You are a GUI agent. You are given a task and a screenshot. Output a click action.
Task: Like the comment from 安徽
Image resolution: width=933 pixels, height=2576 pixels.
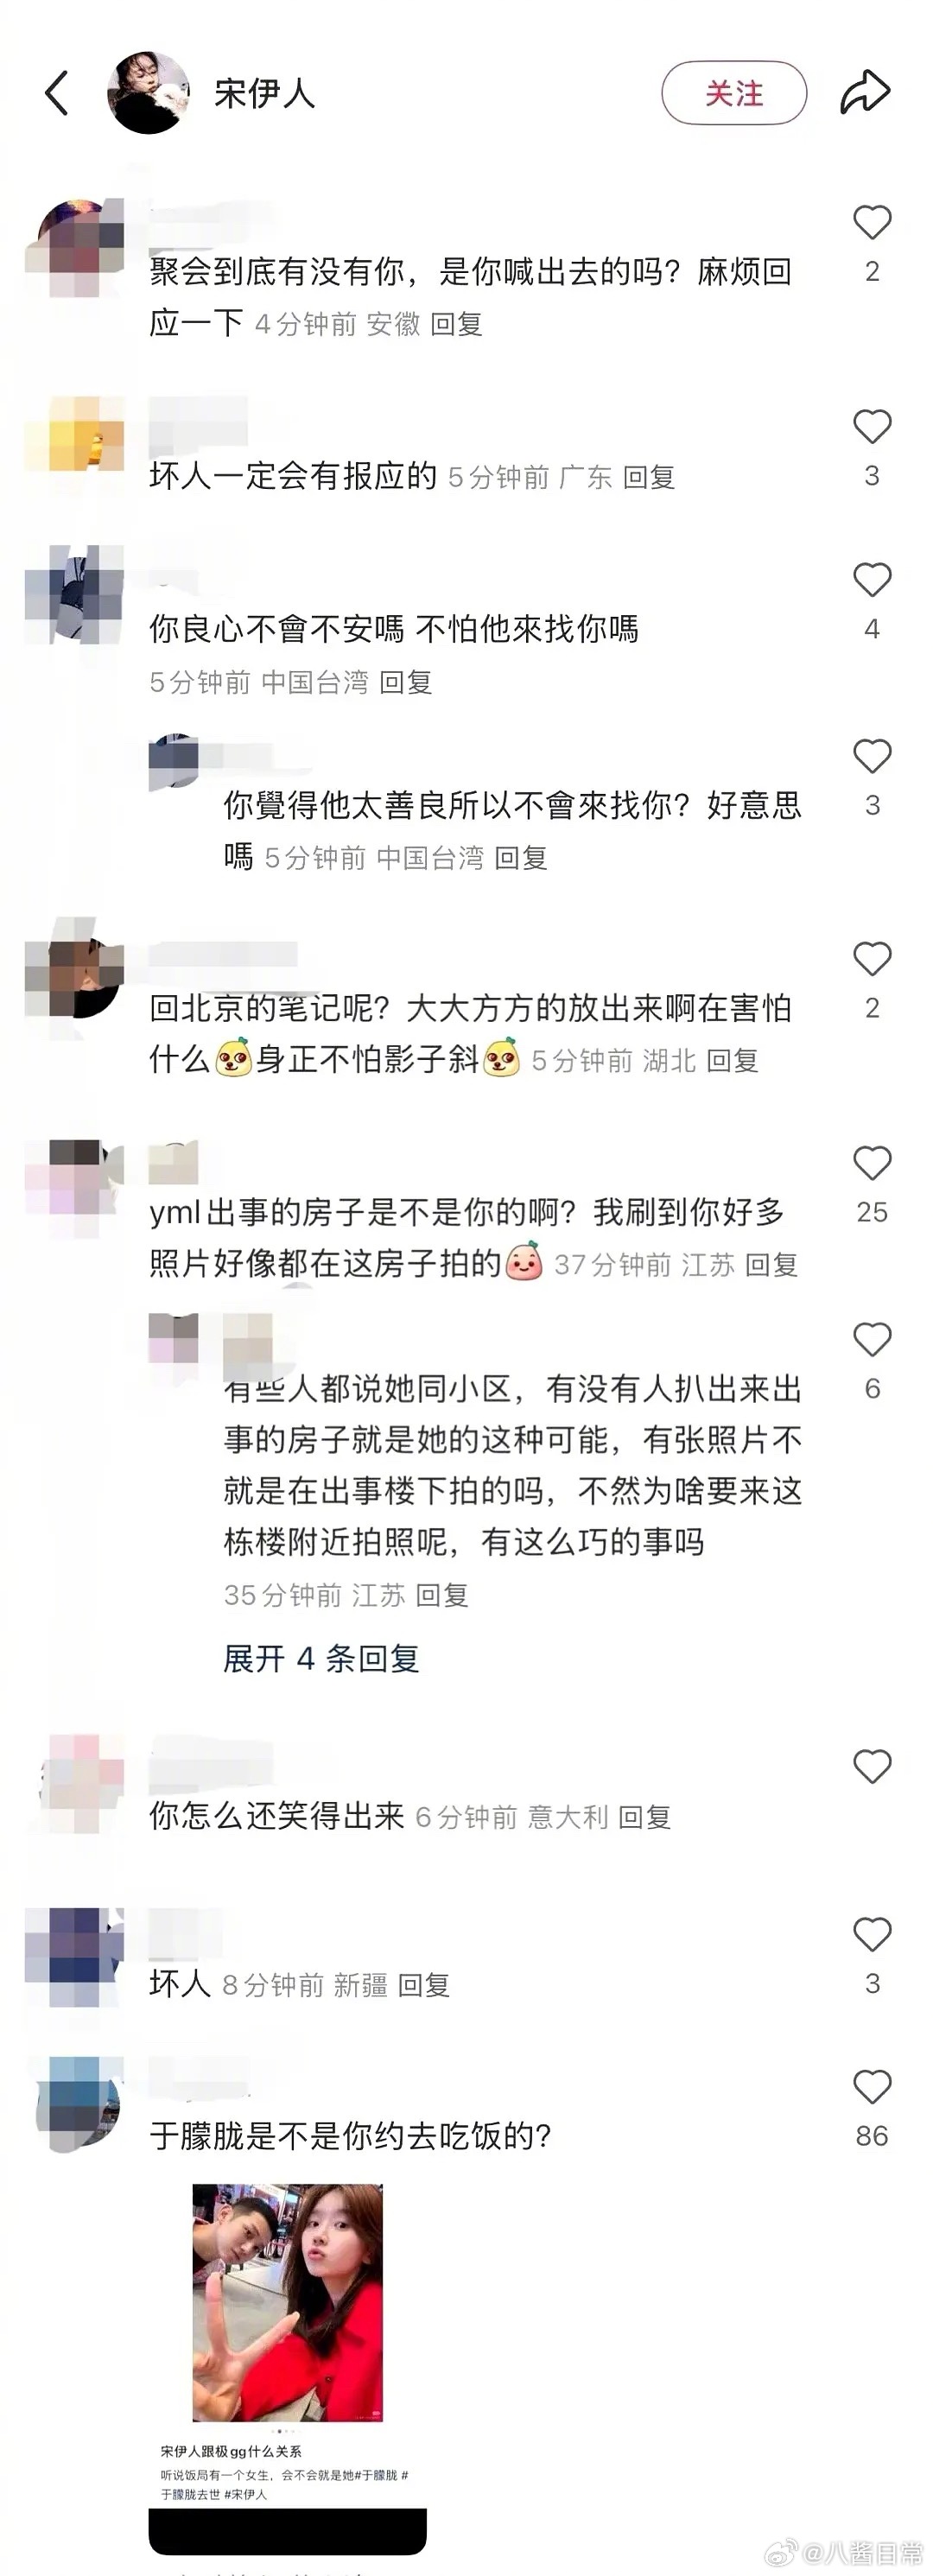pyautogui.click(x=872, y=222)
